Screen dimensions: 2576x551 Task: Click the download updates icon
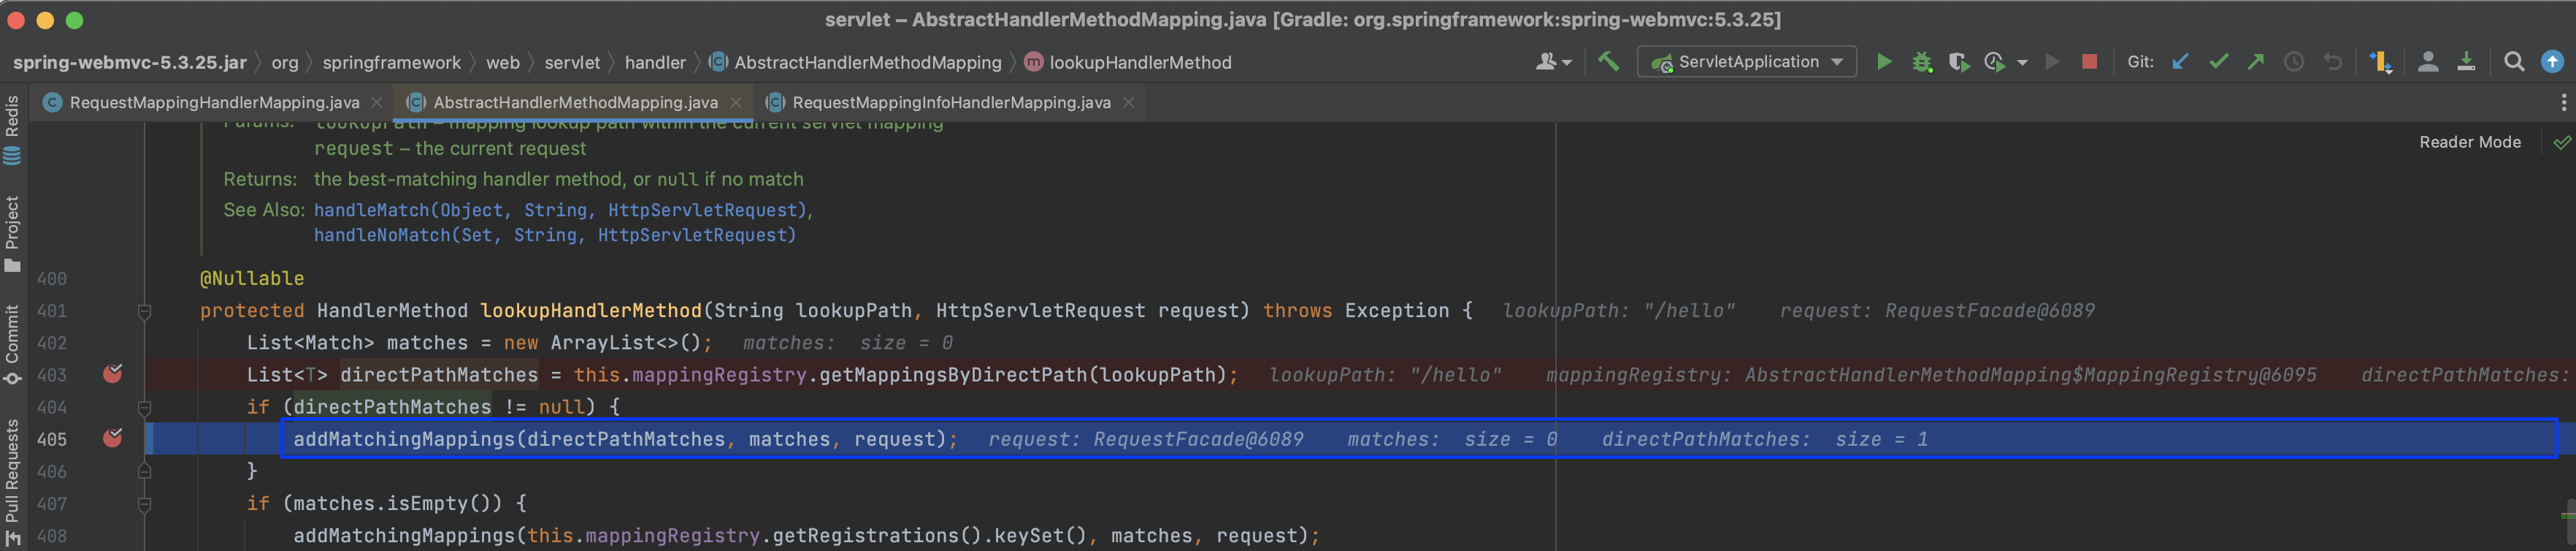click(2467, 62)
